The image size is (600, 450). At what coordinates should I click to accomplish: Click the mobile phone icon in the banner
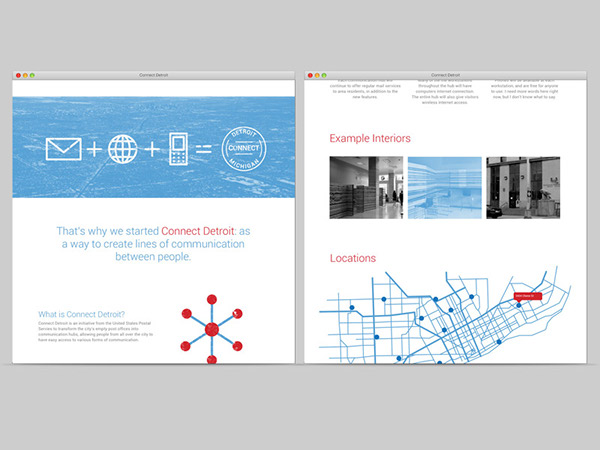(x=178, y=149)
